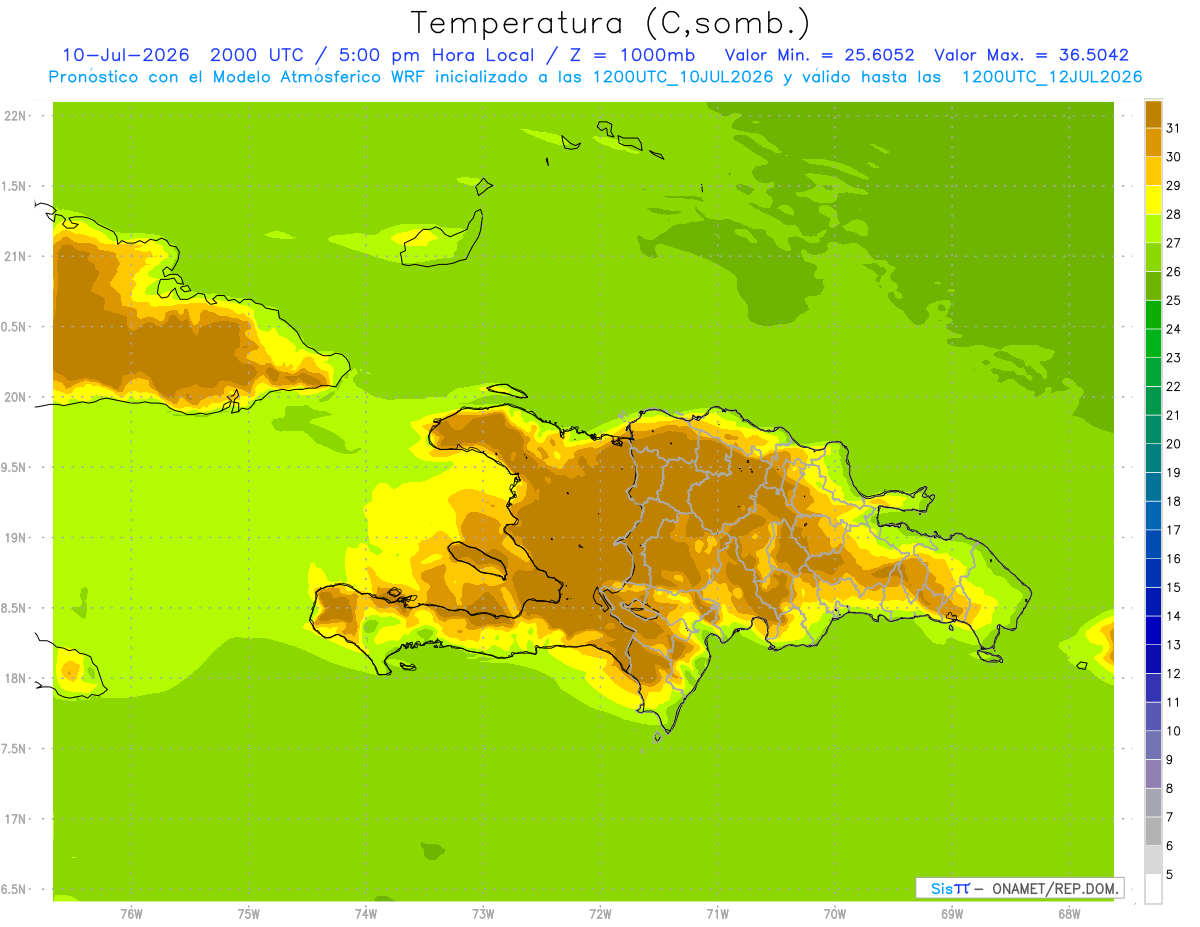1200x927 pixels.
Task: Click the title "Temperatura (C,somb.)"
Action: click(x=611, y=23)
